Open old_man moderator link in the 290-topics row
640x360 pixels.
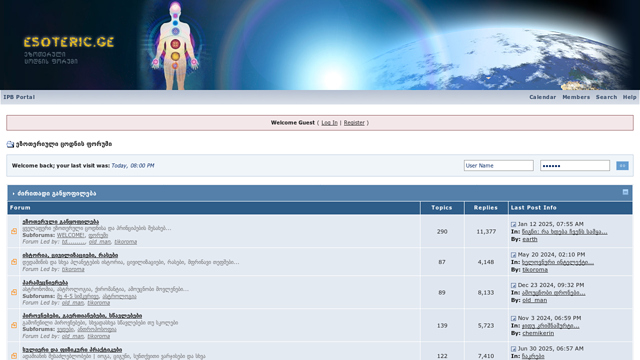pos(100,242)
